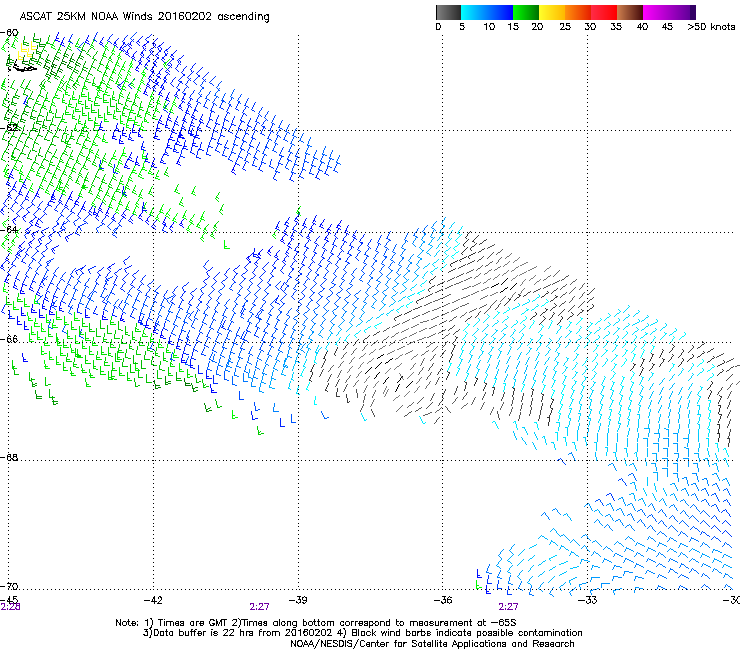
Task: Click the latitude label -64
Action: [10, 230]
